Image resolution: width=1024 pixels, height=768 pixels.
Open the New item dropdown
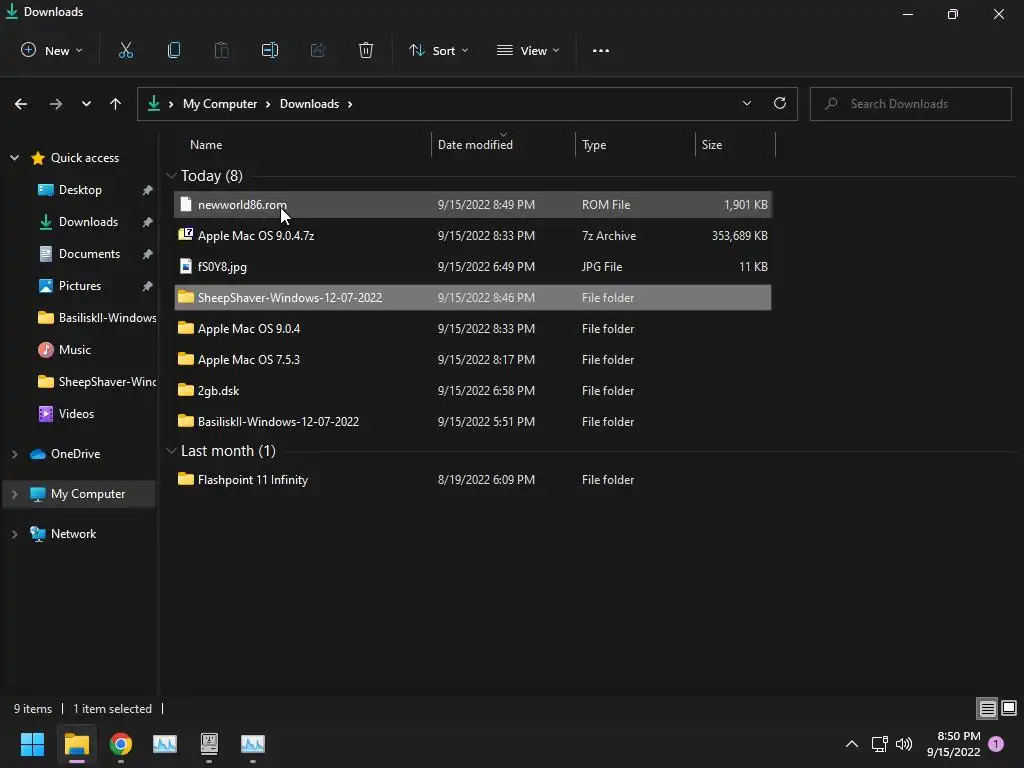(x=52, y=50)
